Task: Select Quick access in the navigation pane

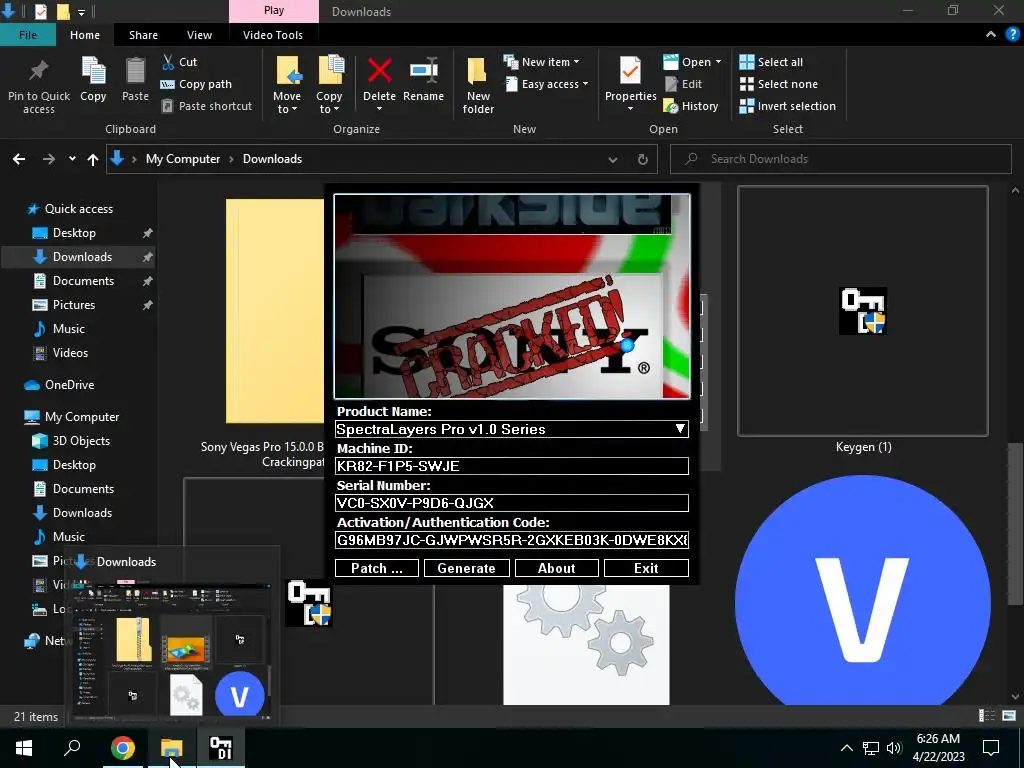Action: 78,209
